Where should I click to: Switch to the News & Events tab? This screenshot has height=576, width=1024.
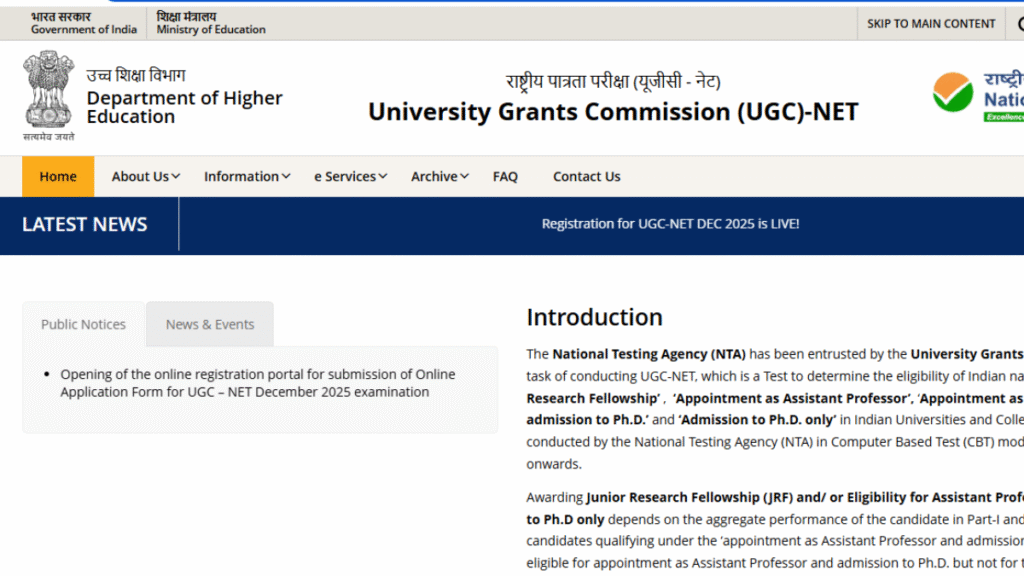pyautogui.click(x=210, y=324)
